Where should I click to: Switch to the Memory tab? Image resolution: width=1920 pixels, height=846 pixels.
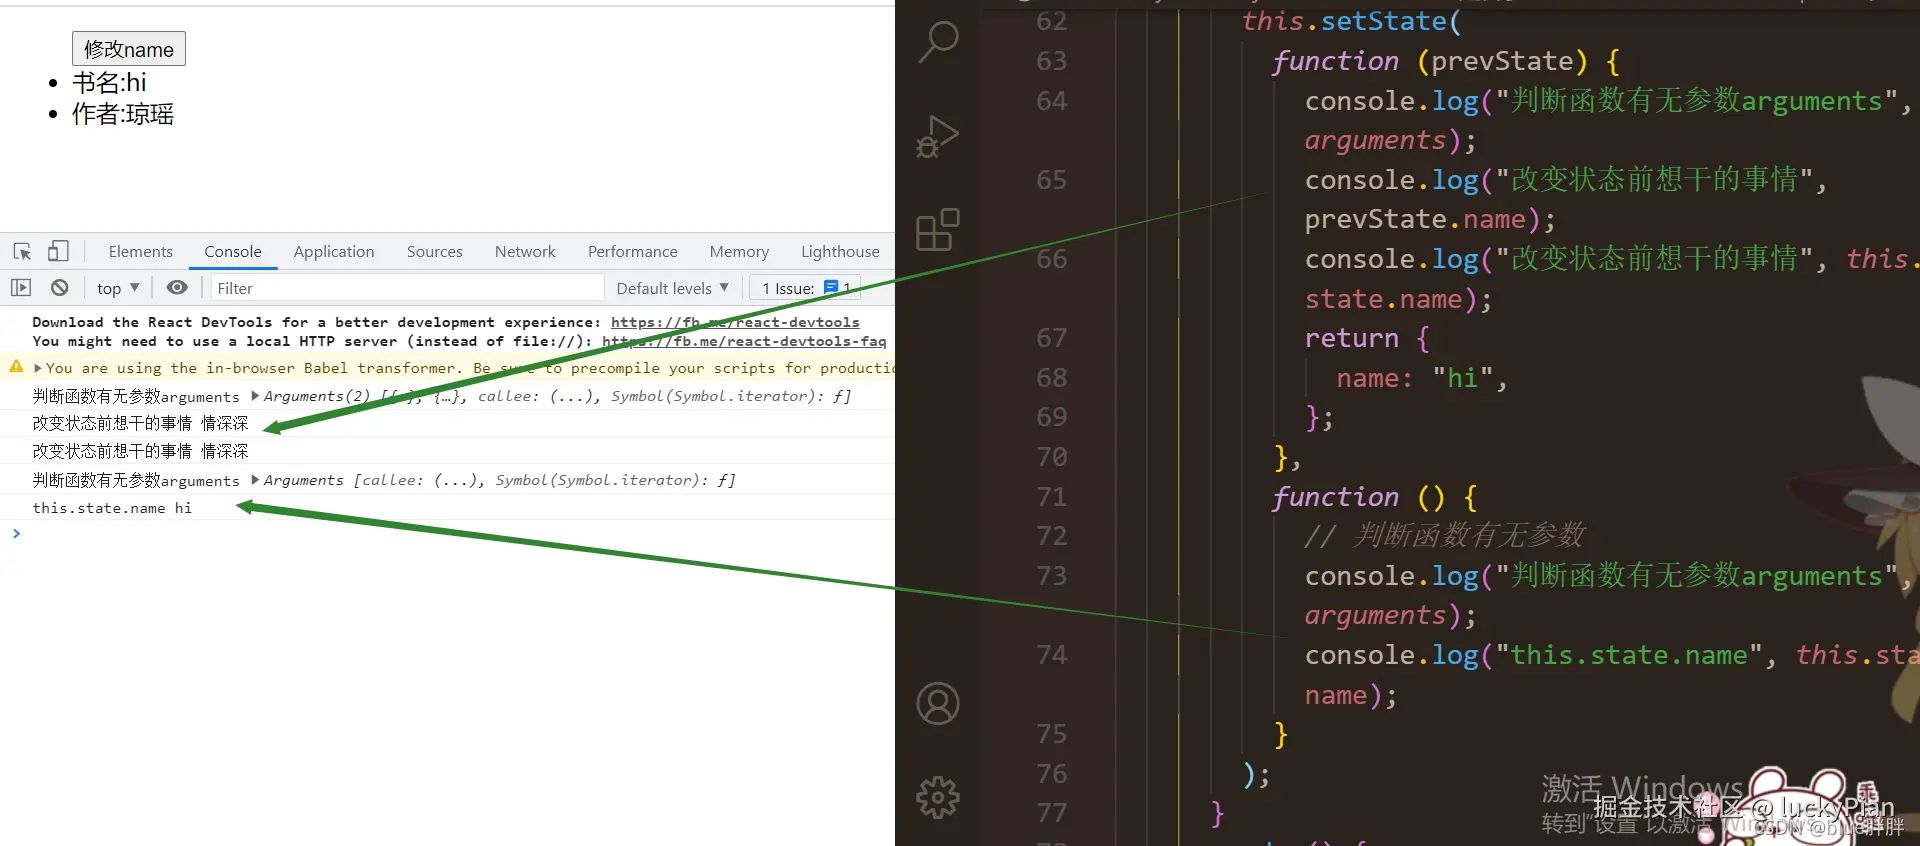coord(739,252)
